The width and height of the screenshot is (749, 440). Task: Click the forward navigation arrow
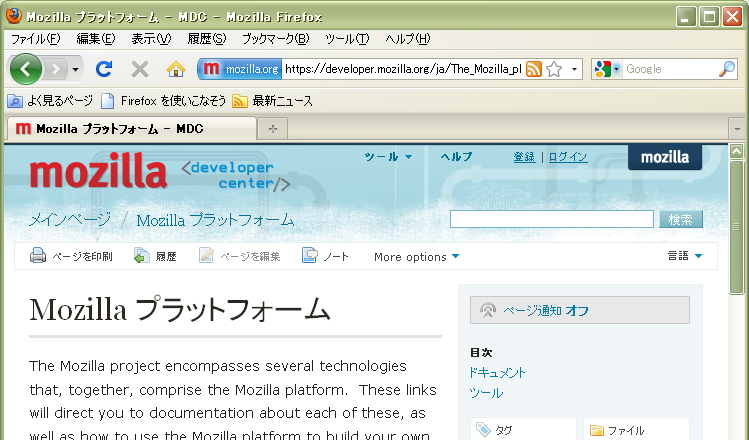(x=56, y=70)
